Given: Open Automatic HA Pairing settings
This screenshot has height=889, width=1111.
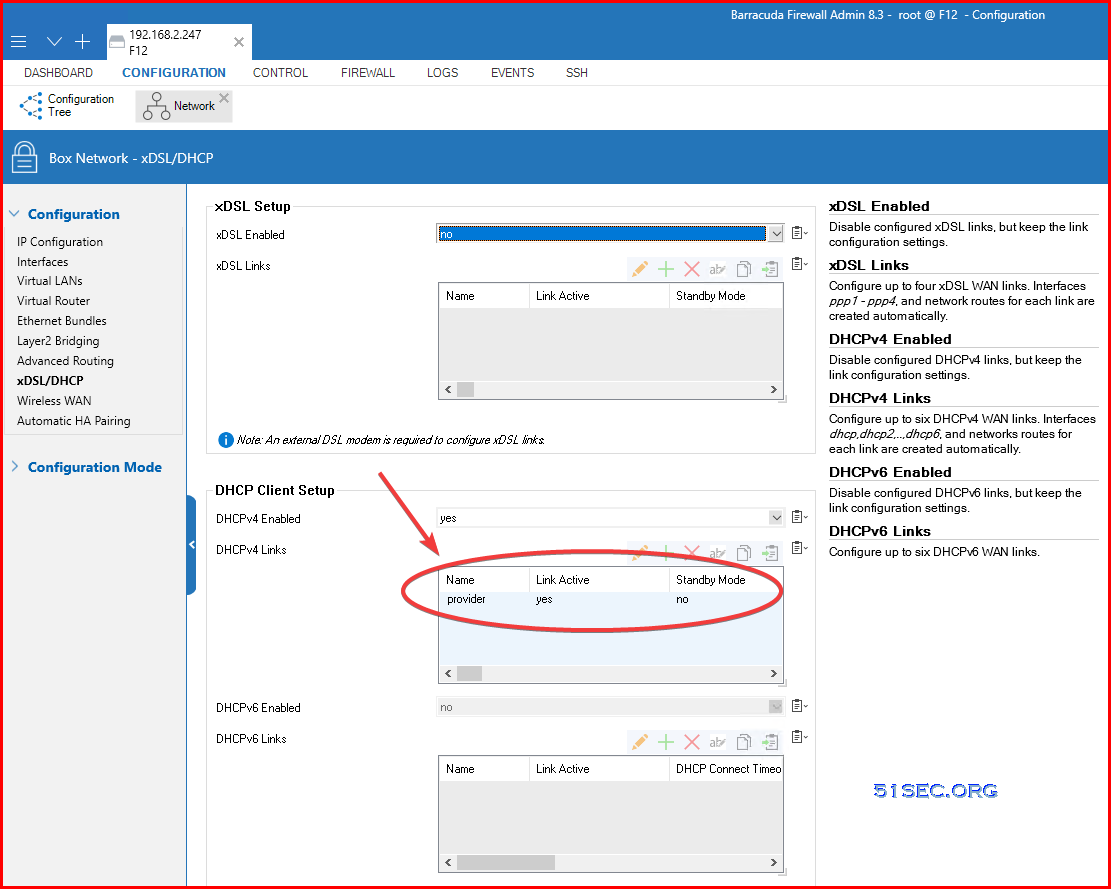Looking at the screenshot, I should pyautogui.click(x=74, y=421).
